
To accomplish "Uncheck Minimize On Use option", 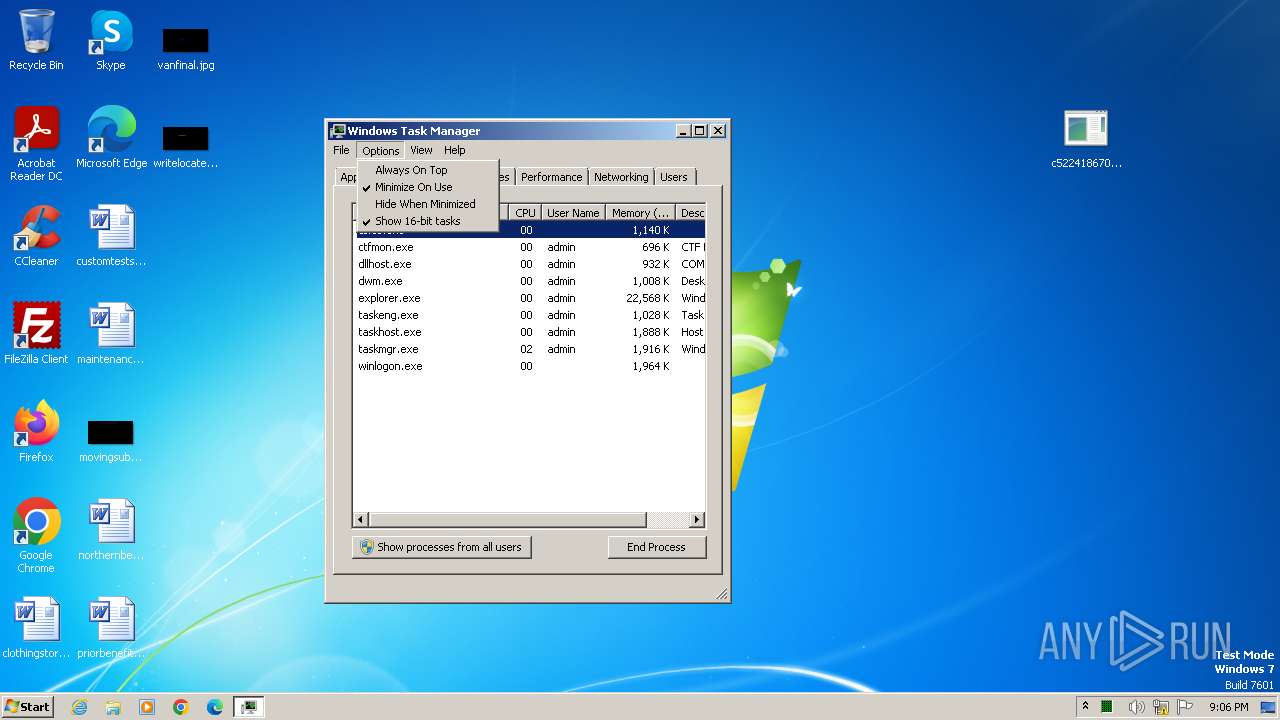I will click(427, 187).
